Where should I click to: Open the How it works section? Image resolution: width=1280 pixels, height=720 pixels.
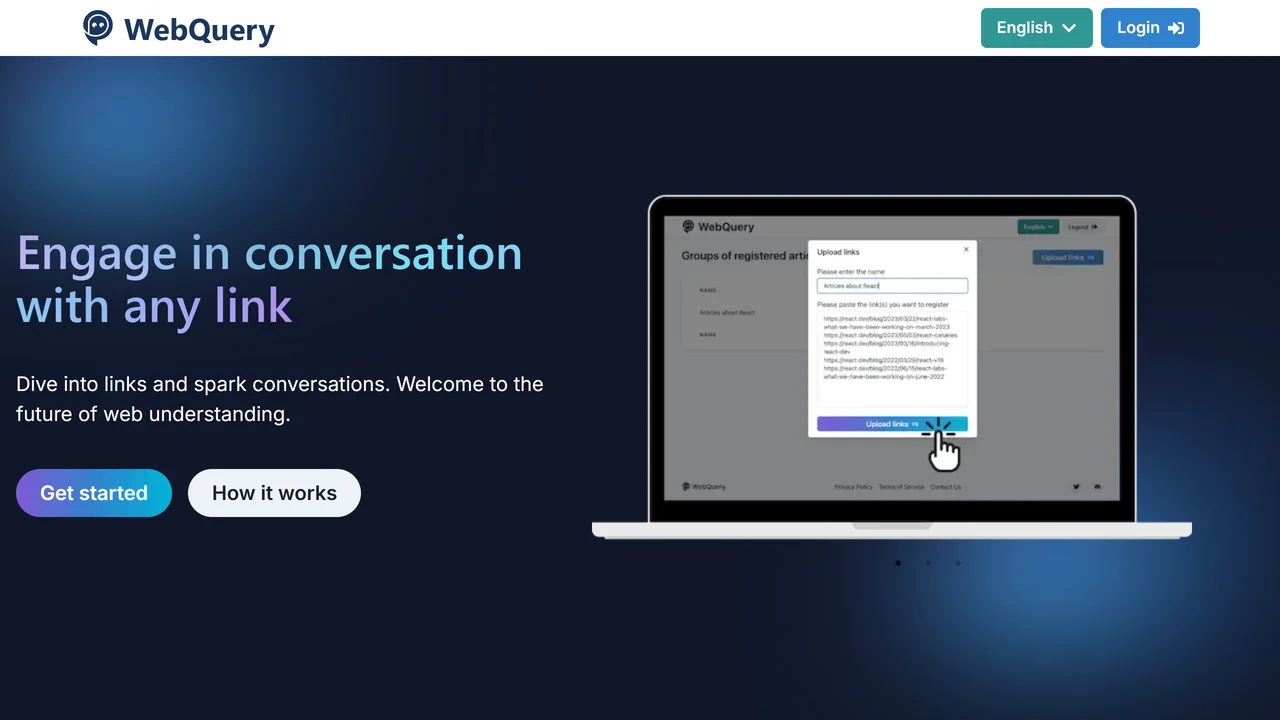tap(274, 493)
